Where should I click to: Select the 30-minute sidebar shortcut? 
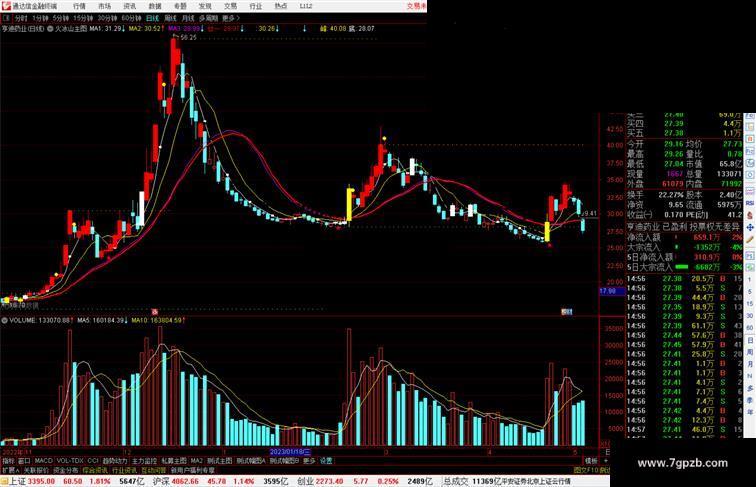click(750, 316)
